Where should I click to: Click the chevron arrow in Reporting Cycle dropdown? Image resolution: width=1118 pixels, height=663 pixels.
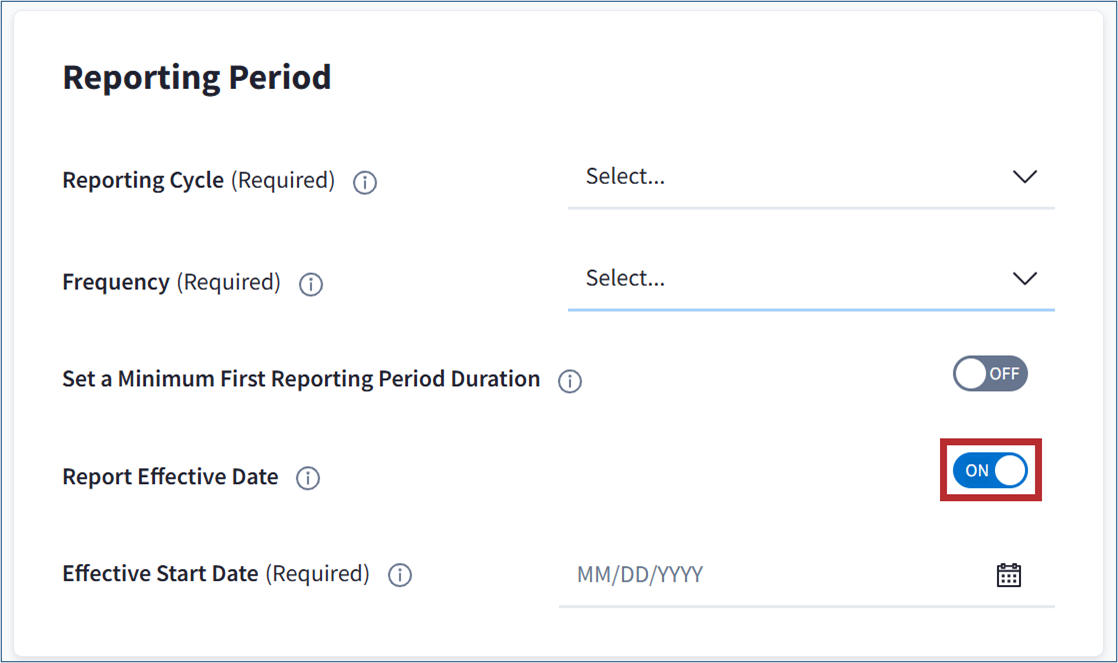click(x=1025, y=177)
